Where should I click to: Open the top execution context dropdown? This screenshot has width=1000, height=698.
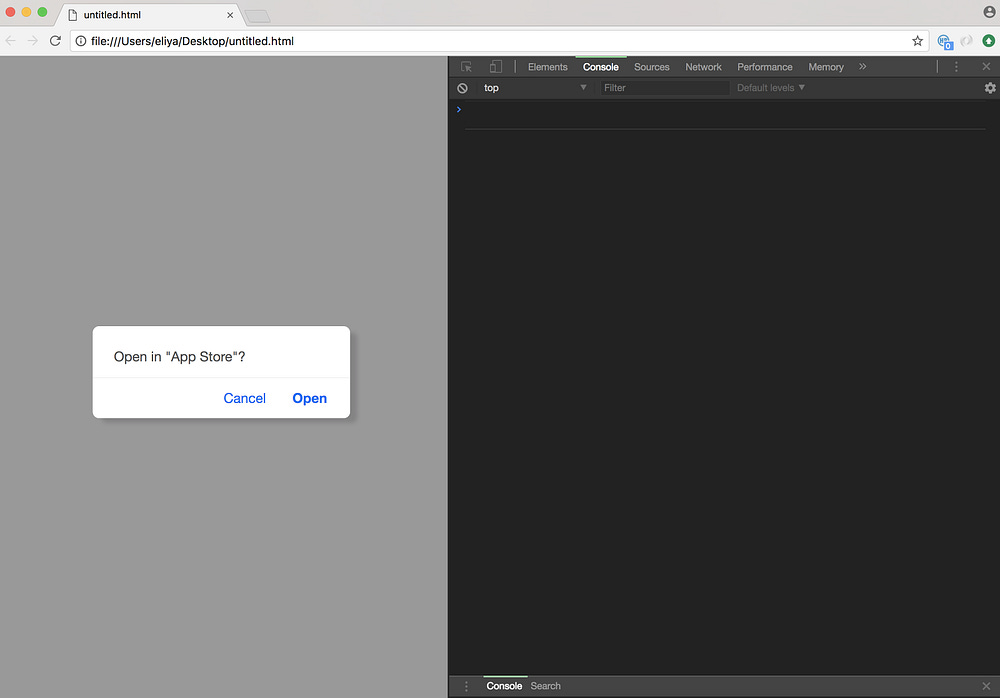(x=534, y=88)
